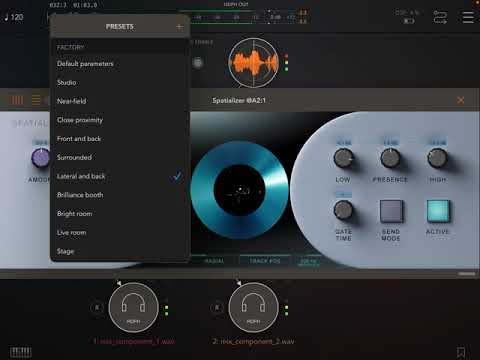This screenshot has height=360, width=480.
Task: Select the mix_component_1.wav channel label
Action: (x=134, y=341)
